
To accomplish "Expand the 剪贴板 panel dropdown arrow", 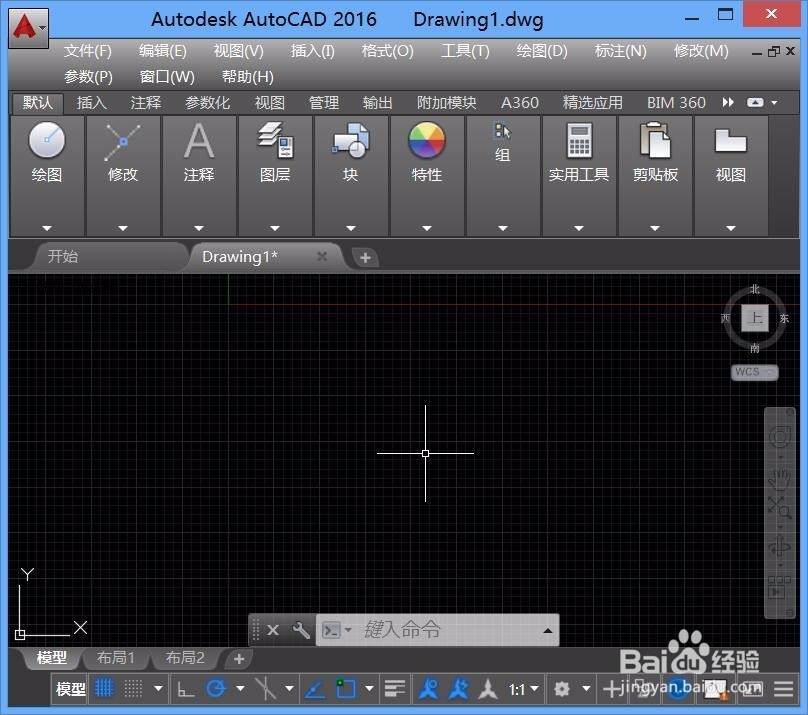I will [655, 228].
